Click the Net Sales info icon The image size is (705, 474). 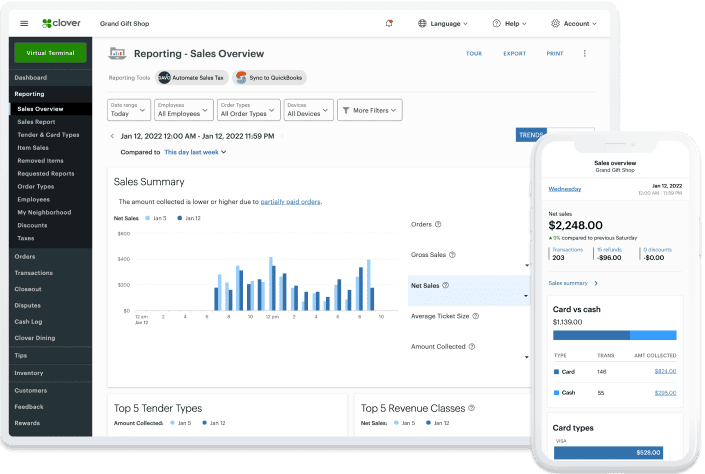click(x=446, y=285)
